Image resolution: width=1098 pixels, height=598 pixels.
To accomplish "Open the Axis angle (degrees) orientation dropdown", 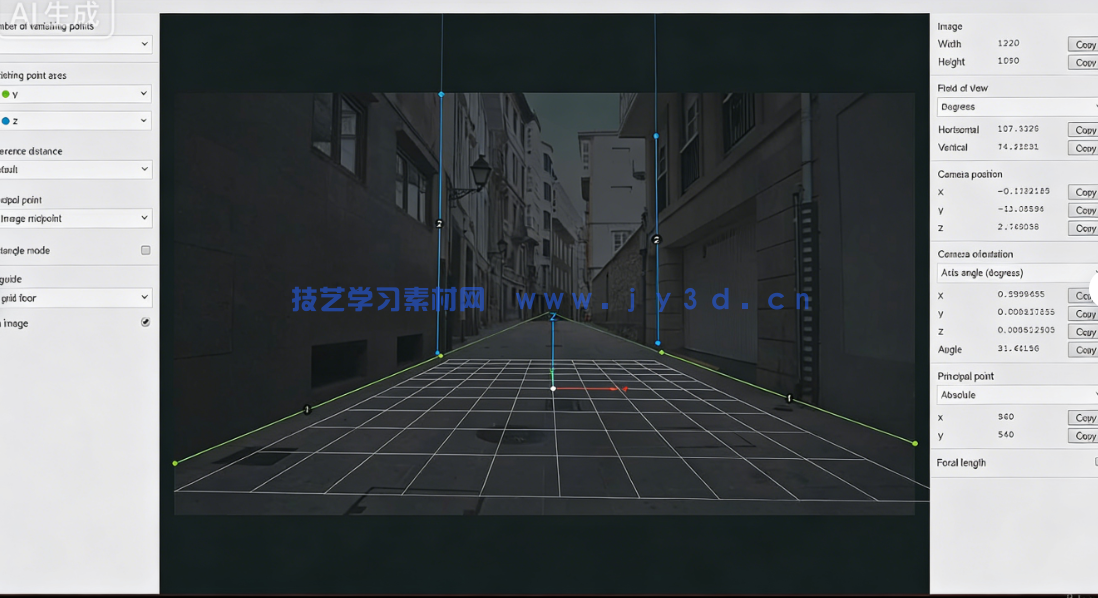I will coord(1010,272).
